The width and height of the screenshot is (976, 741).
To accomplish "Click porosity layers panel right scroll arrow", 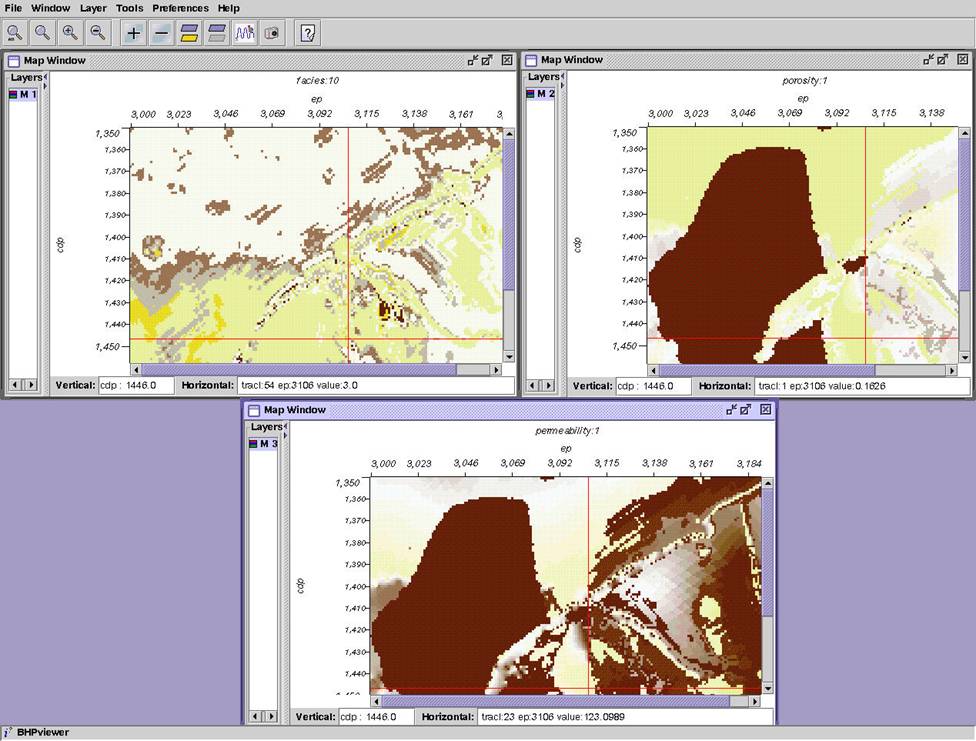I will click(x=548, y=385).
